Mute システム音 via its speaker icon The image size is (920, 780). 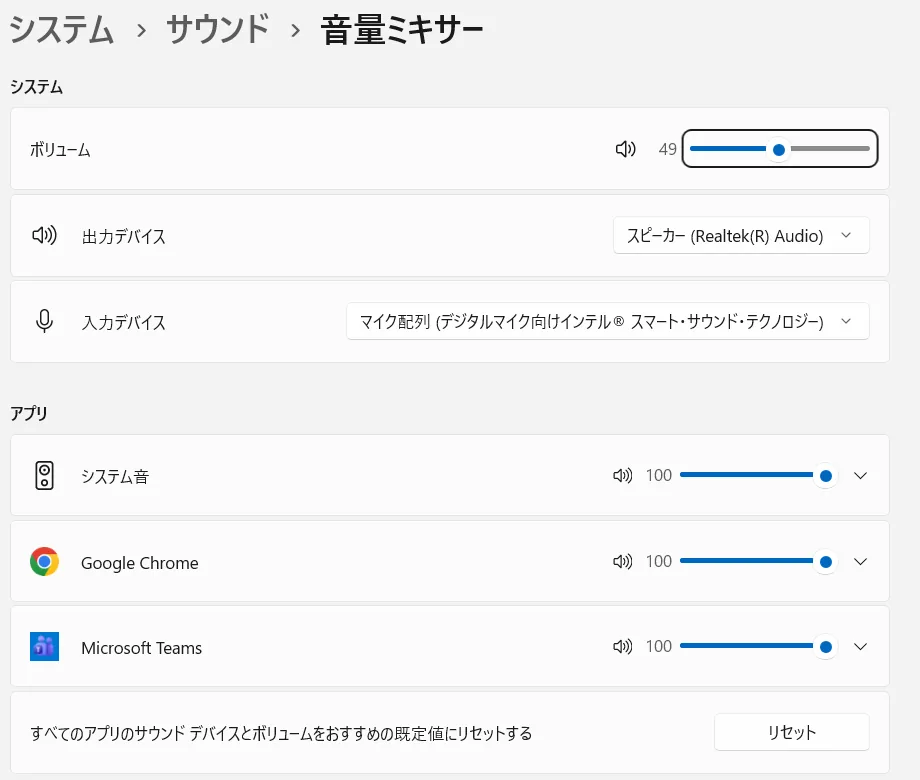[623, 475]
